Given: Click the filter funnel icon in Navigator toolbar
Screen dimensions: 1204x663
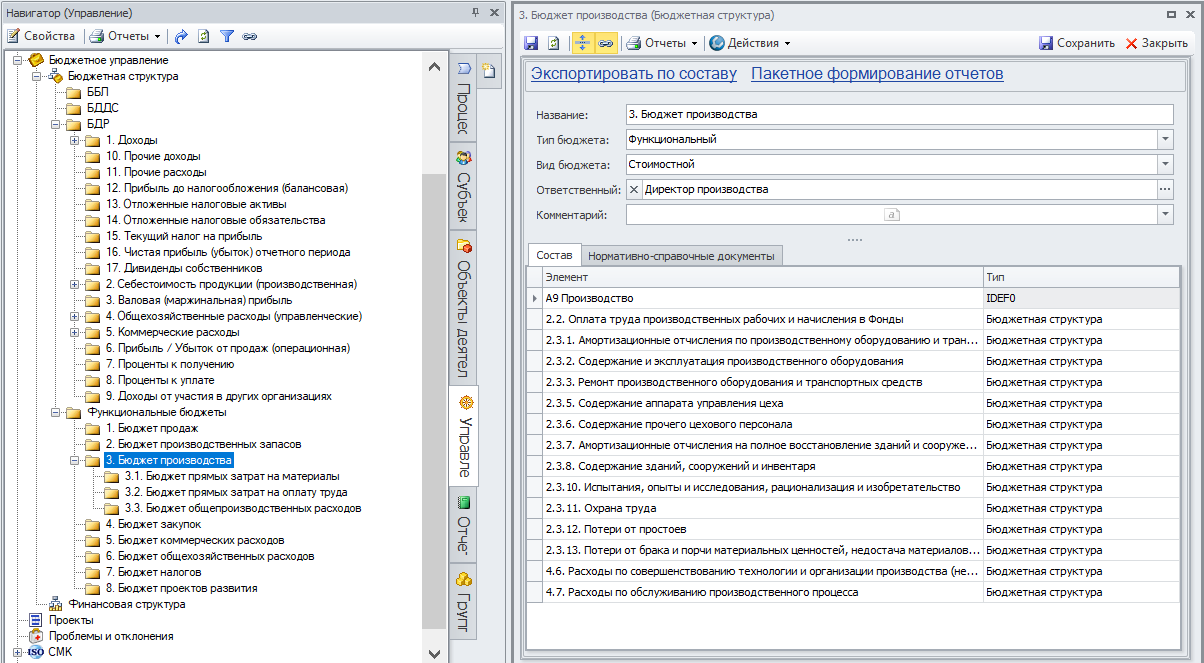Looking at the screenshot, I should pos(227,36).
